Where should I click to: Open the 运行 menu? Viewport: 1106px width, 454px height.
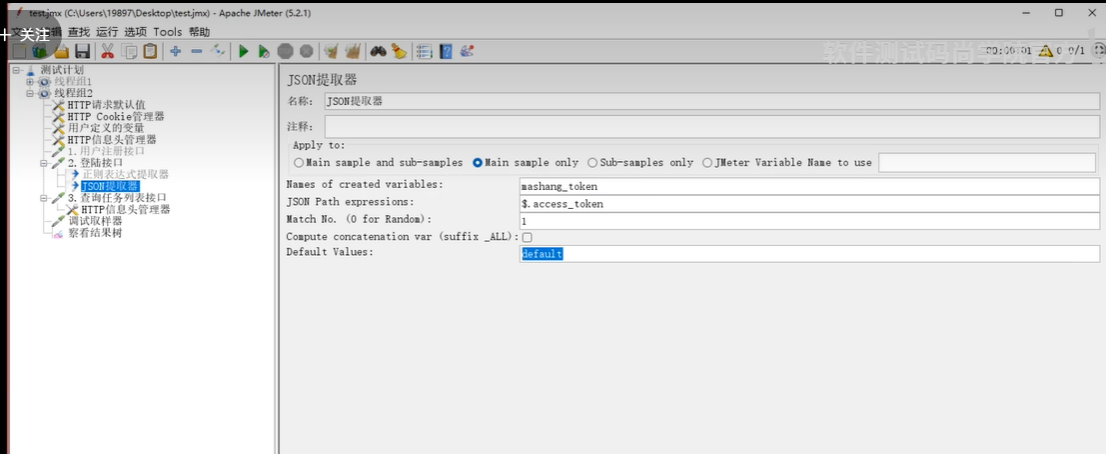click(107, 32)
